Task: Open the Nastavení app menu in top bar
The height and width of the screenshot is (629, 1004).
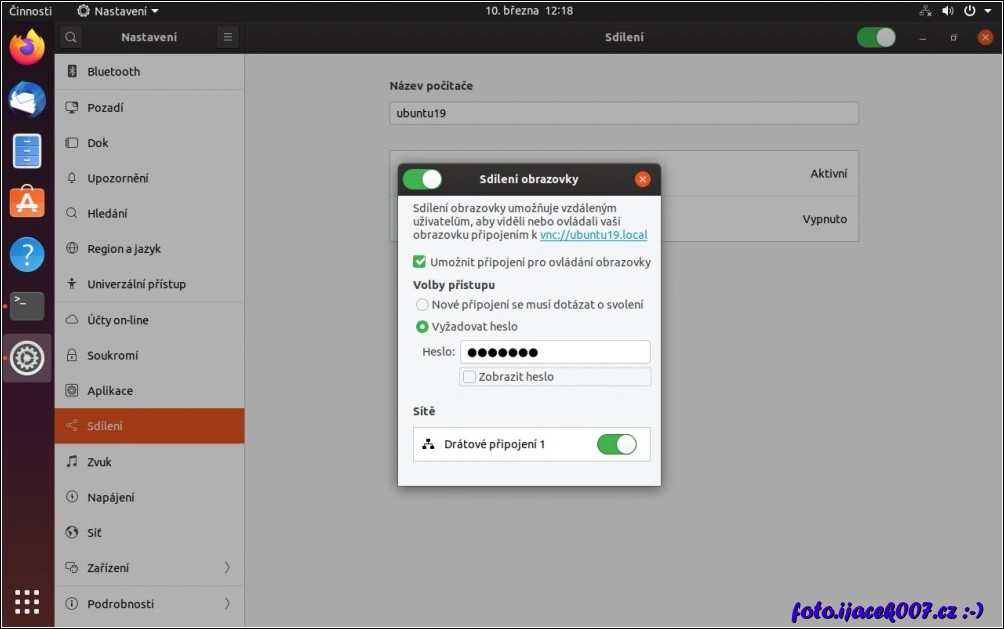Action: [x=118, y=11]
